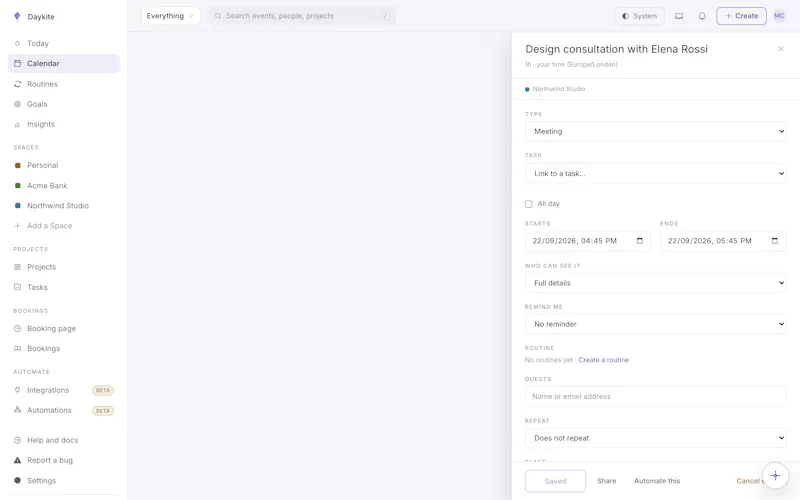The image size is (800, 500).
Task: Select the Acme Bank space
Action: 64,186
